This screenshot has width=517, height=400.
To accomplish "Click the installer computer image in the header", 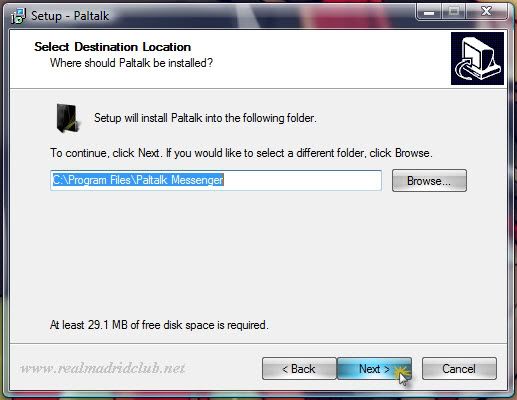I will point(477,58).
